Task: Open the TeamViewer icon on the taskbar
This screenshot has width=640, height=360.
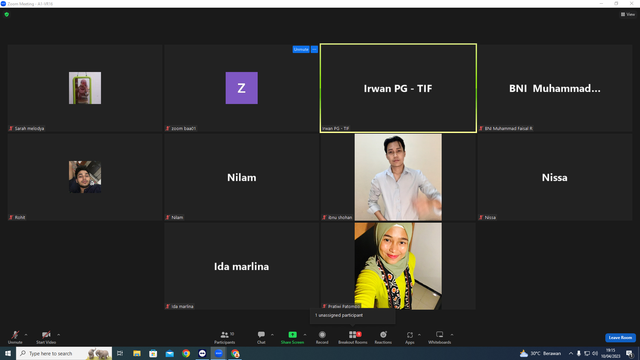Action: [x=202, y=353]
